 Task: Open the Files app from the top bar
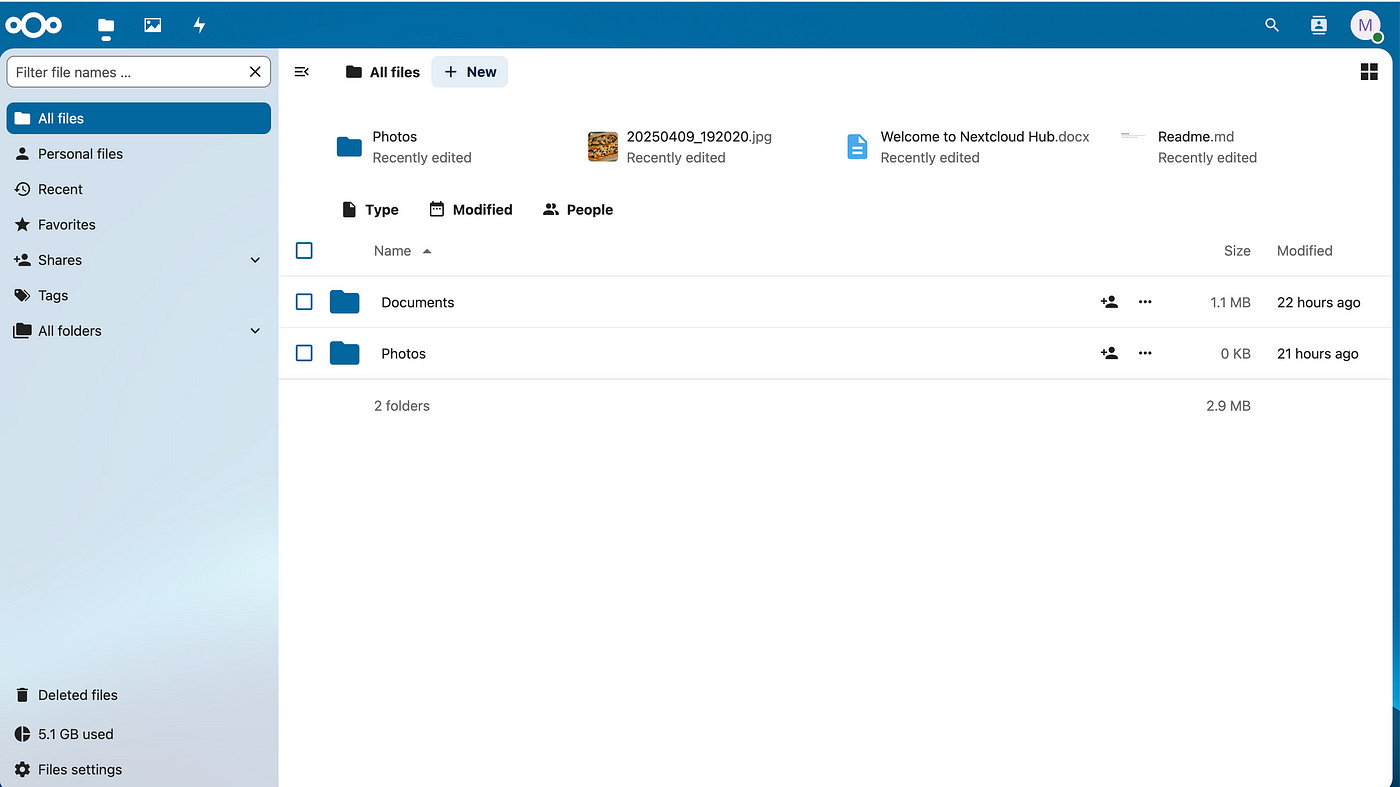[105, 25]
